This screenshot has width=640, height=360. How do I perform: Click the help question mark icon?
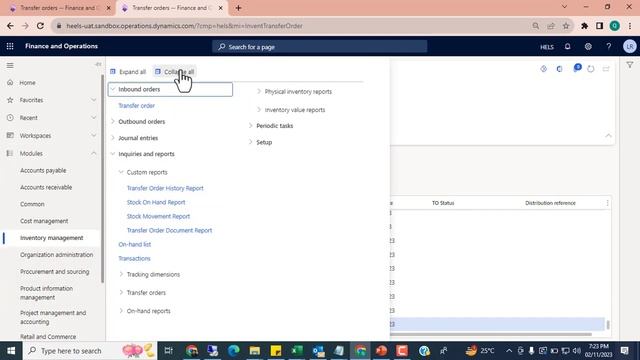(x=609, y=47)
